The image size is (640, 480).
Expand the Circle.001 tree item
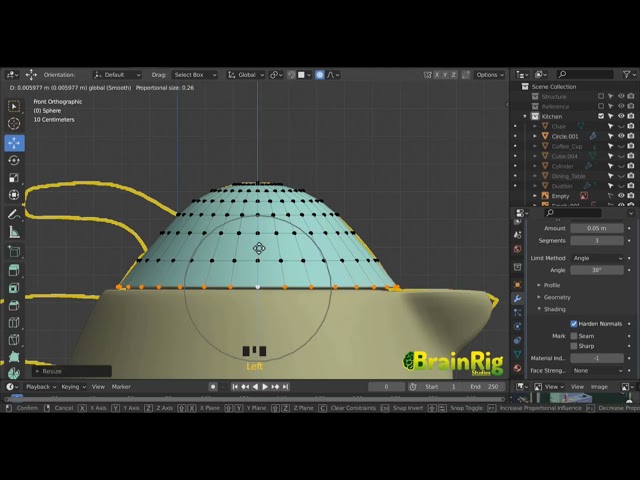point(535,136)
